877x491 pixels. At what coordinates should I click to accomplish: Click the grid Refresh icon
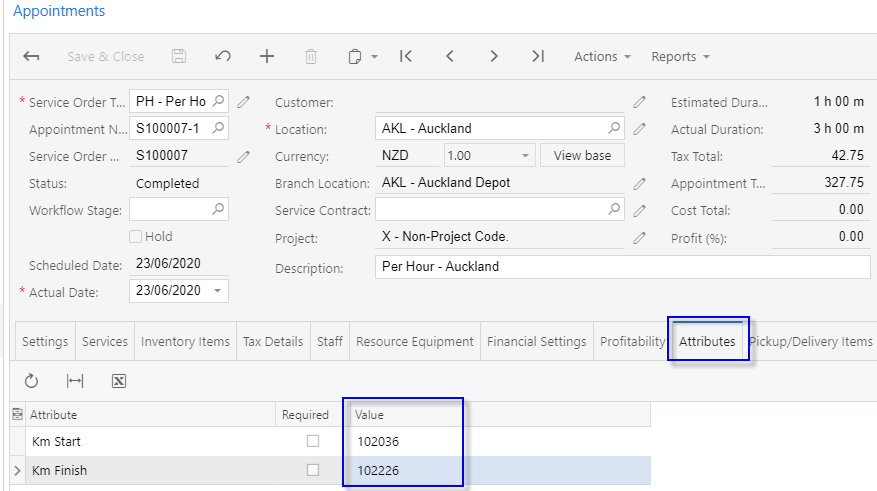click(31, 381)
